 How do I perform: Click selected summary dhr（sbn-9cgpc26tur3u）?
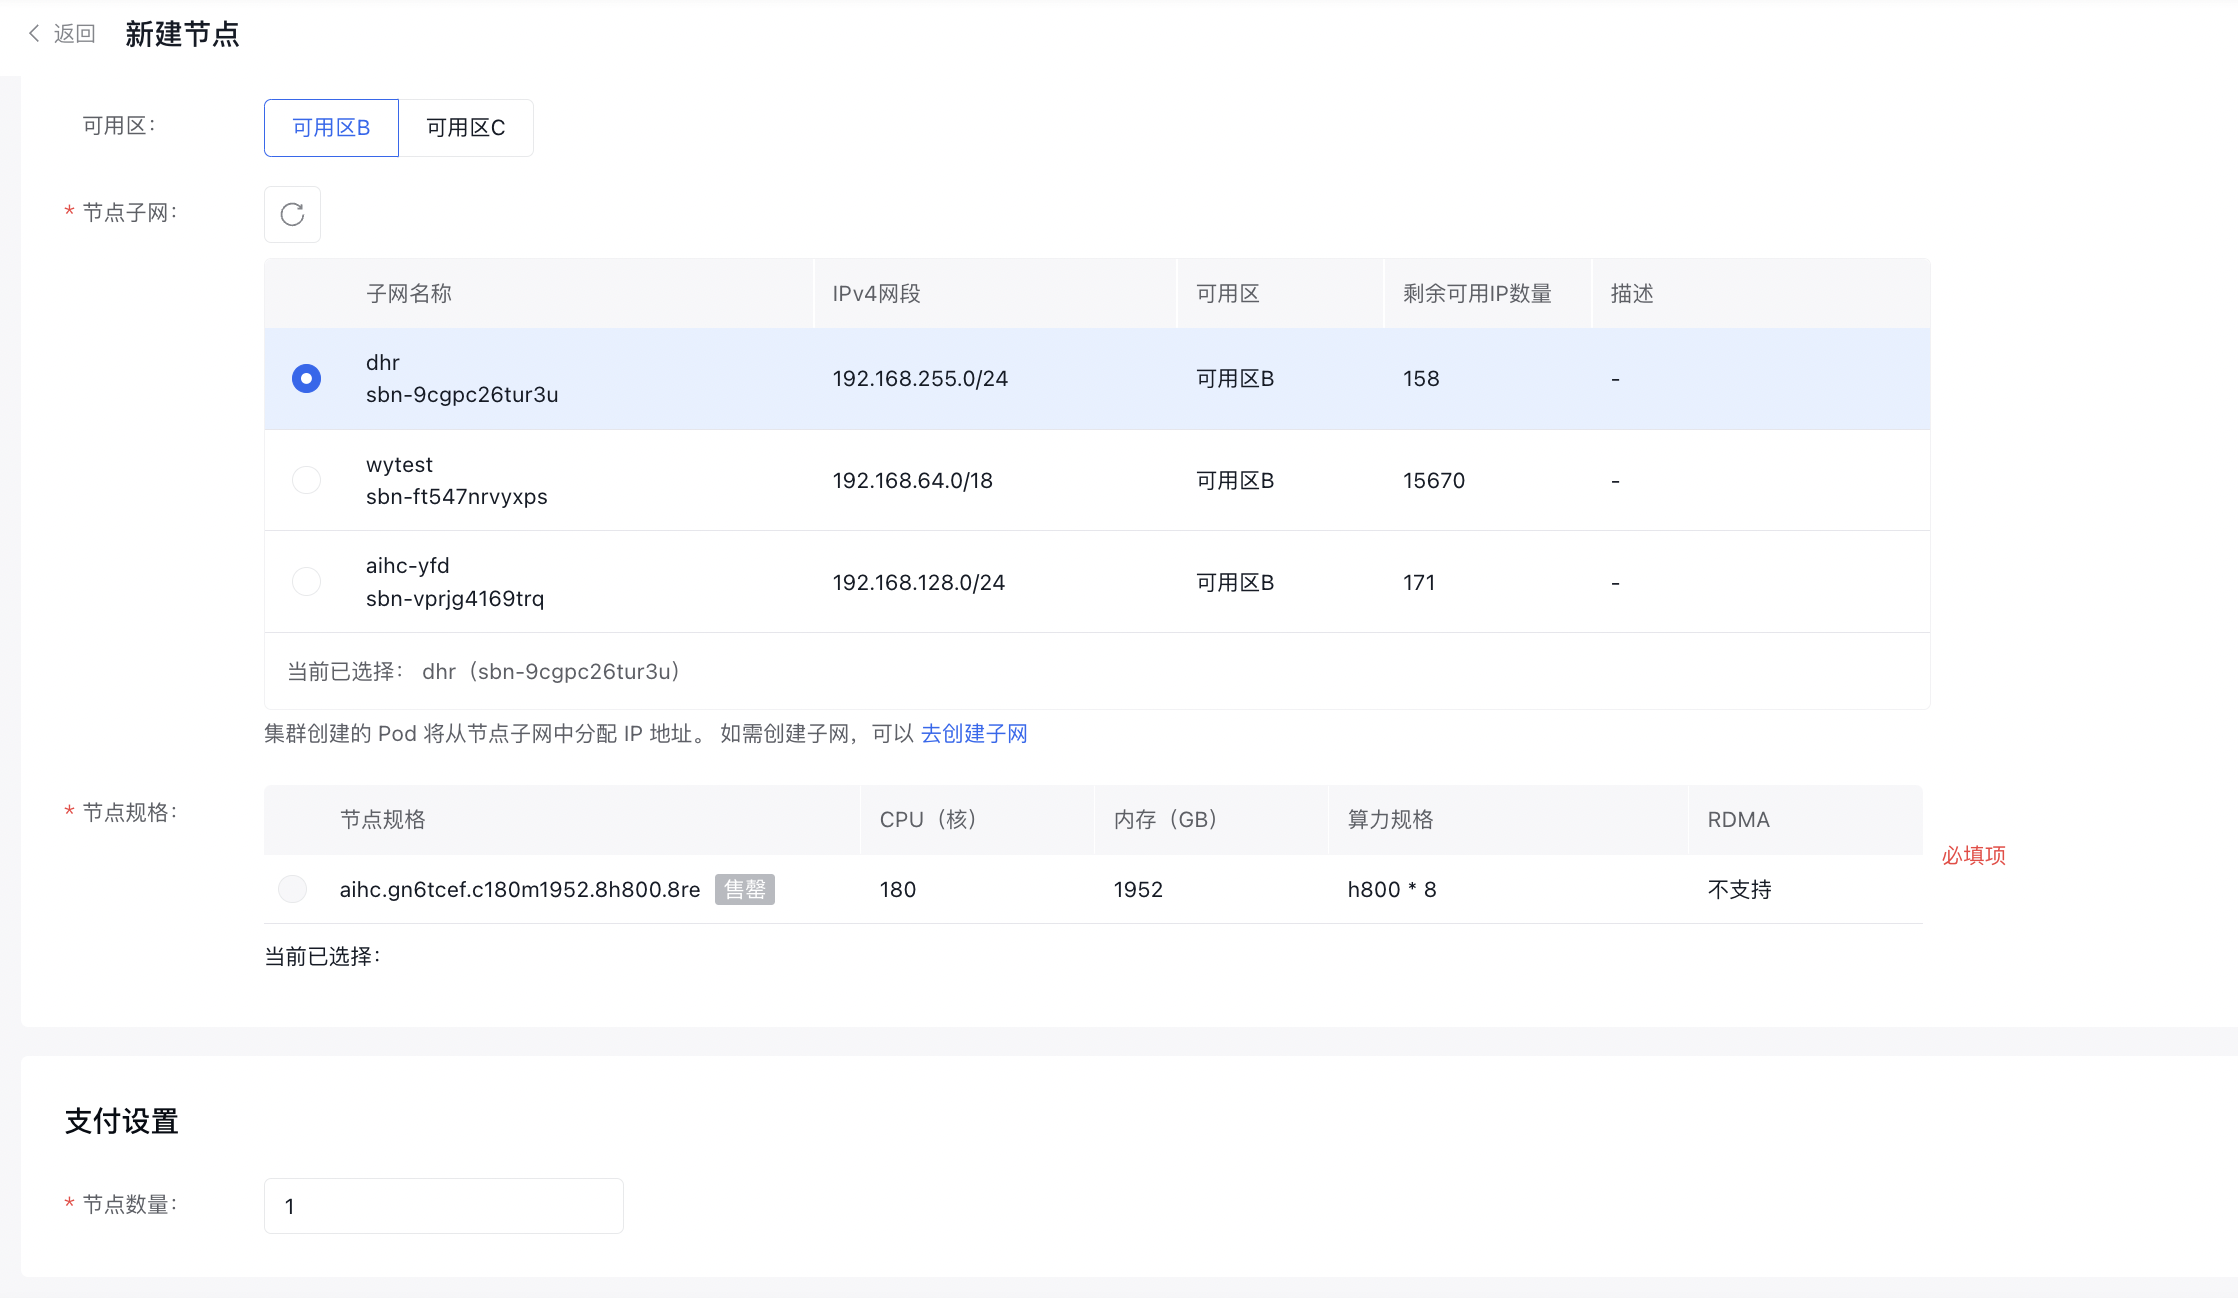point(552,672)
